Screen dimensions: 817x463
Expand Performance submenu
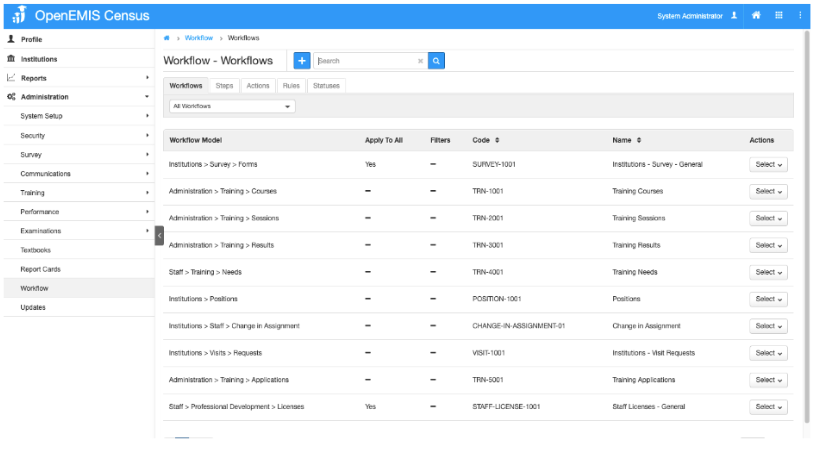[147, 211]
